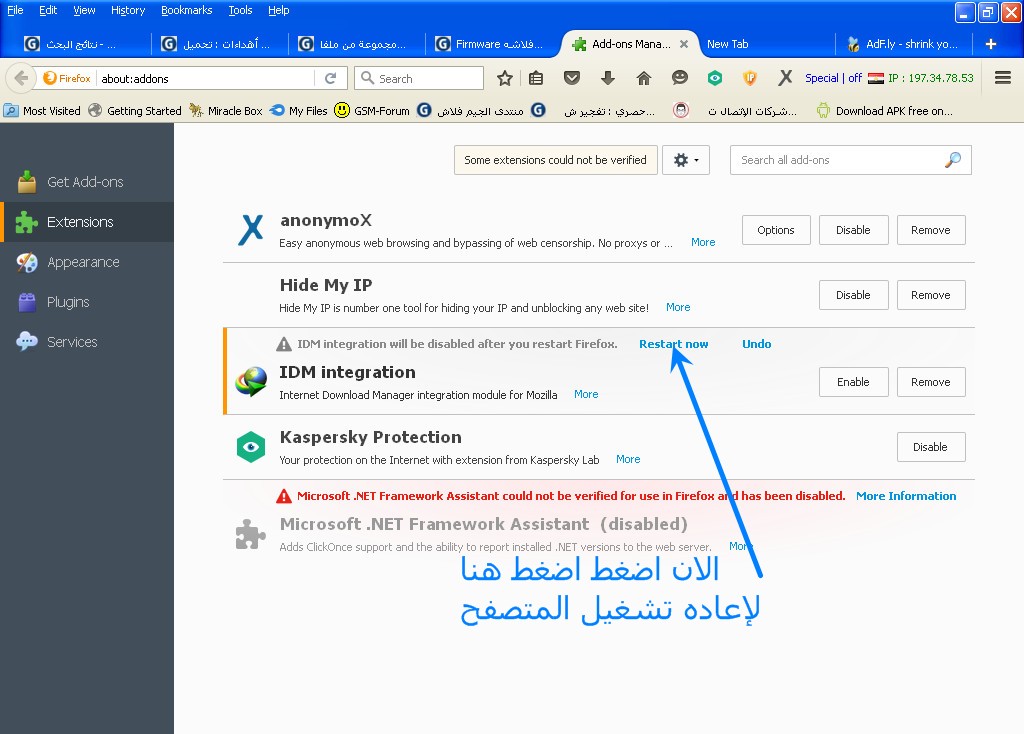
Task: Open the Miracle Box bookmark
Action: [x=226, y=111]
